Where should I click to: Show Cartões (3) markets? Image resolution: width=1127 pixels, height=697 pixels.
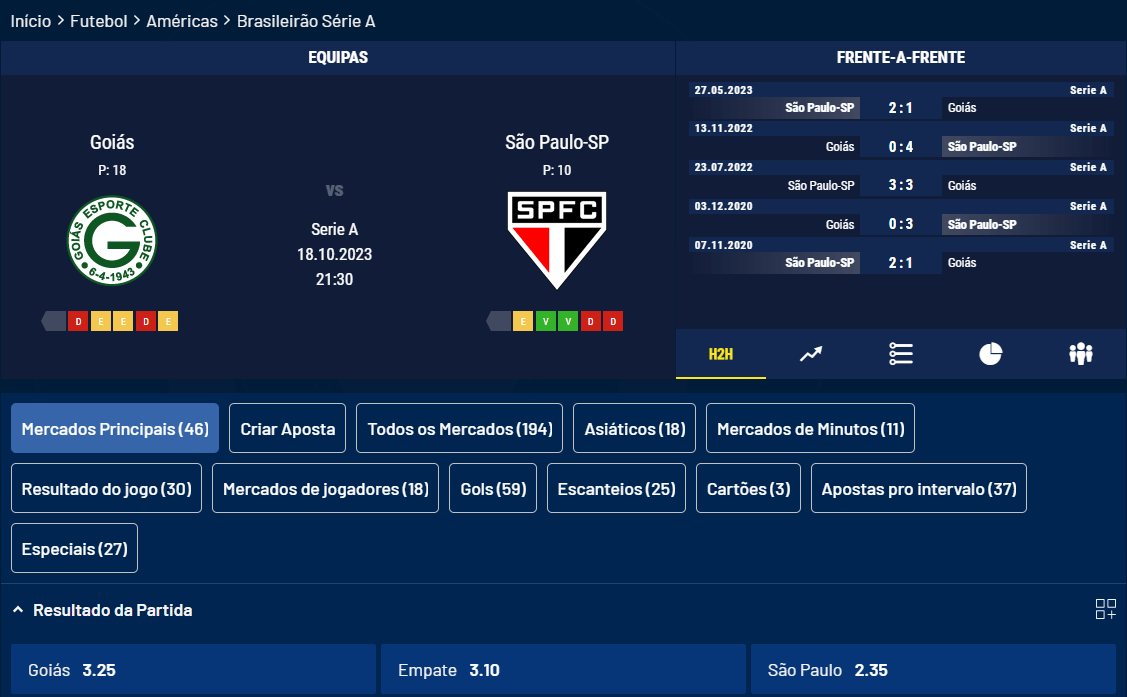click(748, 489)
